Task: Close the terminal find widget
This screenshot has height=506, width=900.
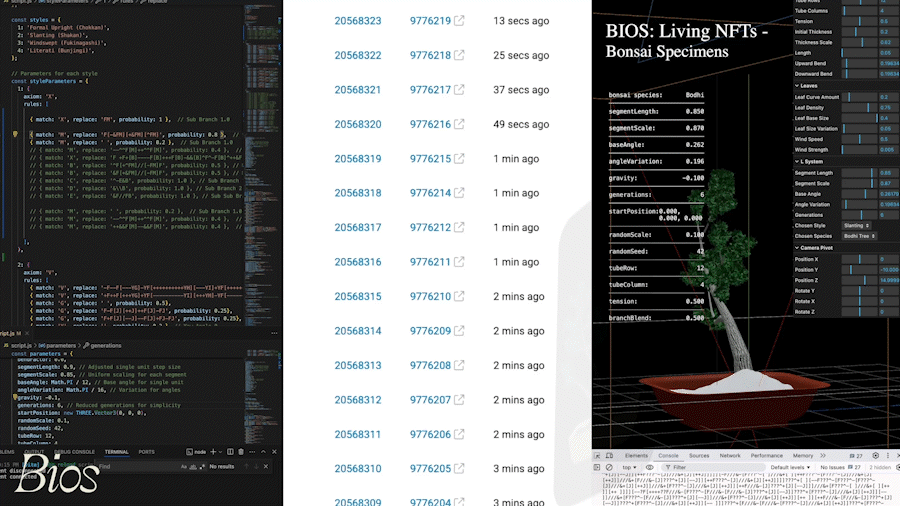Action: tap(266, 466)
